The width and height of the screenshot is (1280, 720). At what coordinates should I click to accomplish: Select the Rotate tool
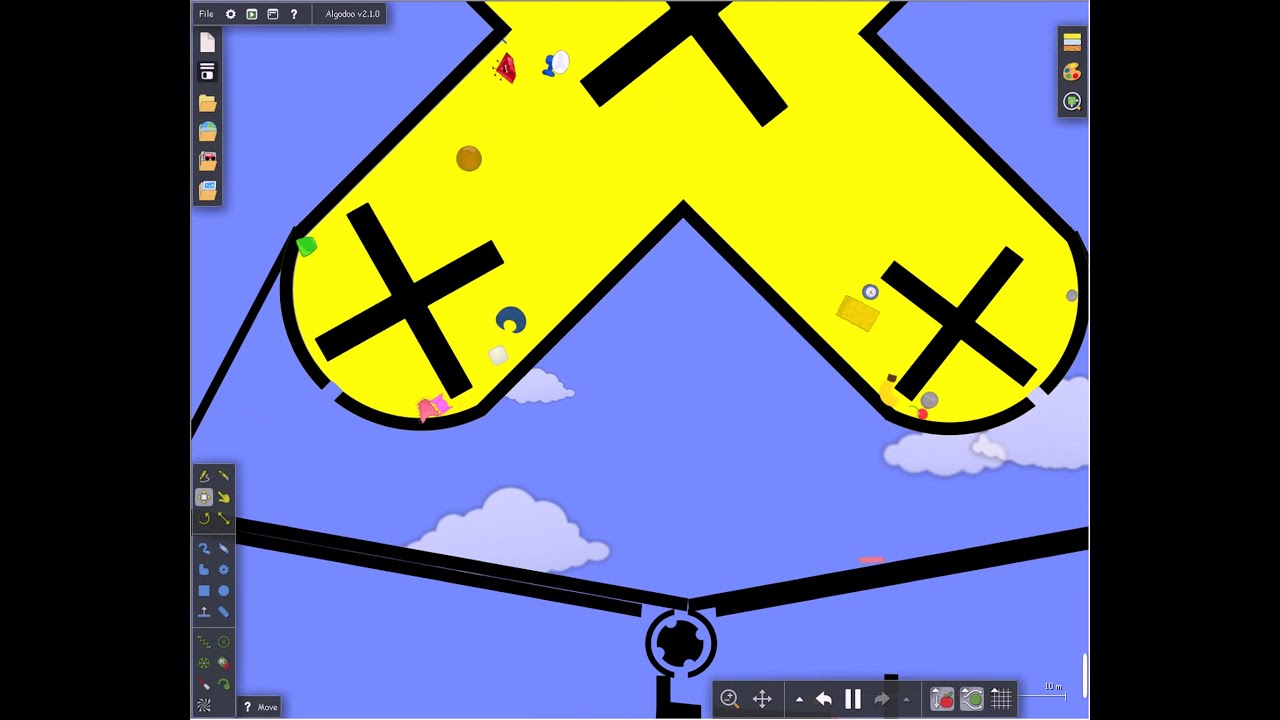point(204,518)
